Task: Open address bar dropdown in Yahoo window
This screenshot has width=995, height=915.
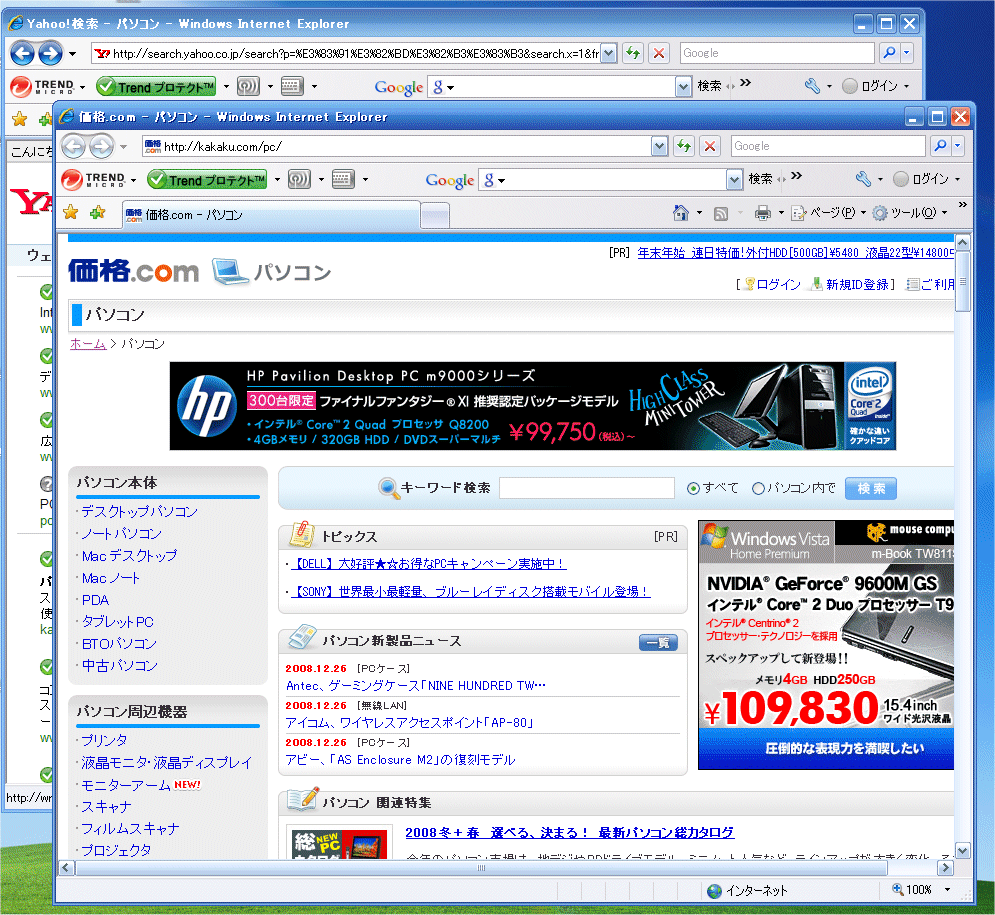Action: click(x=609, y=53)
